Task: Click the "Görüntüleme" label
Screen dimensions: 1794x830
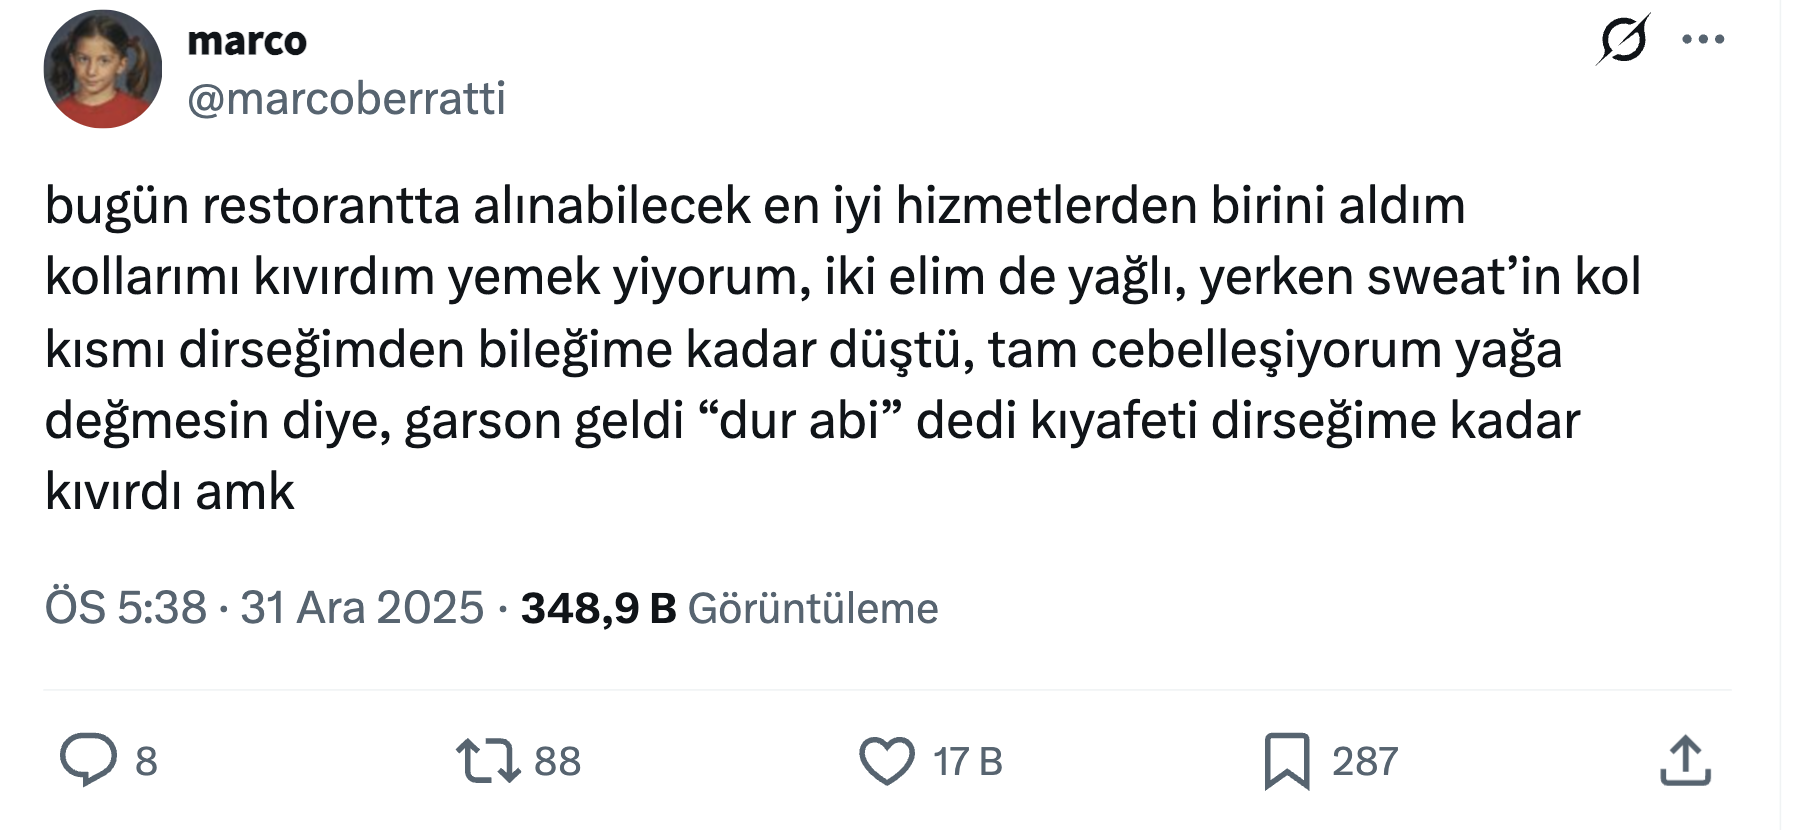Action: [x=813, y=608]
